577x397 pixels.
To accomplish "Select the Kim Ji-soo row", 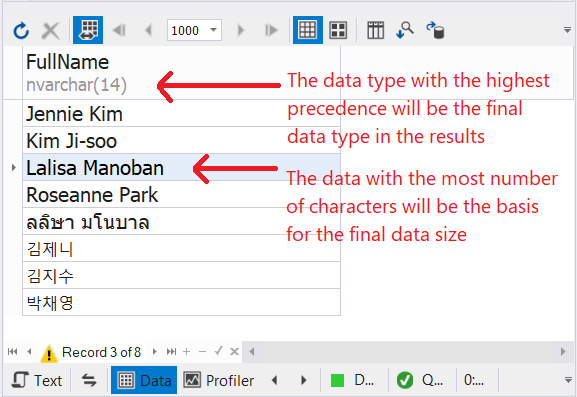I will click(181, 140).
